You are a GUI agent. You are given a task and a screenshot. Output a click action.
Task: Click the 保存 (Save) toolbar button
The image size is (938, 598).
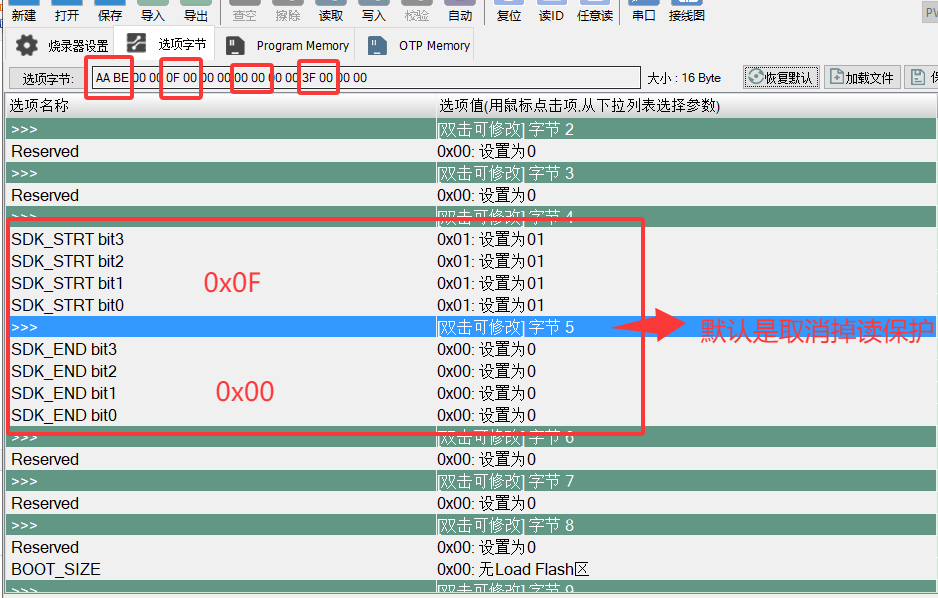110,11
